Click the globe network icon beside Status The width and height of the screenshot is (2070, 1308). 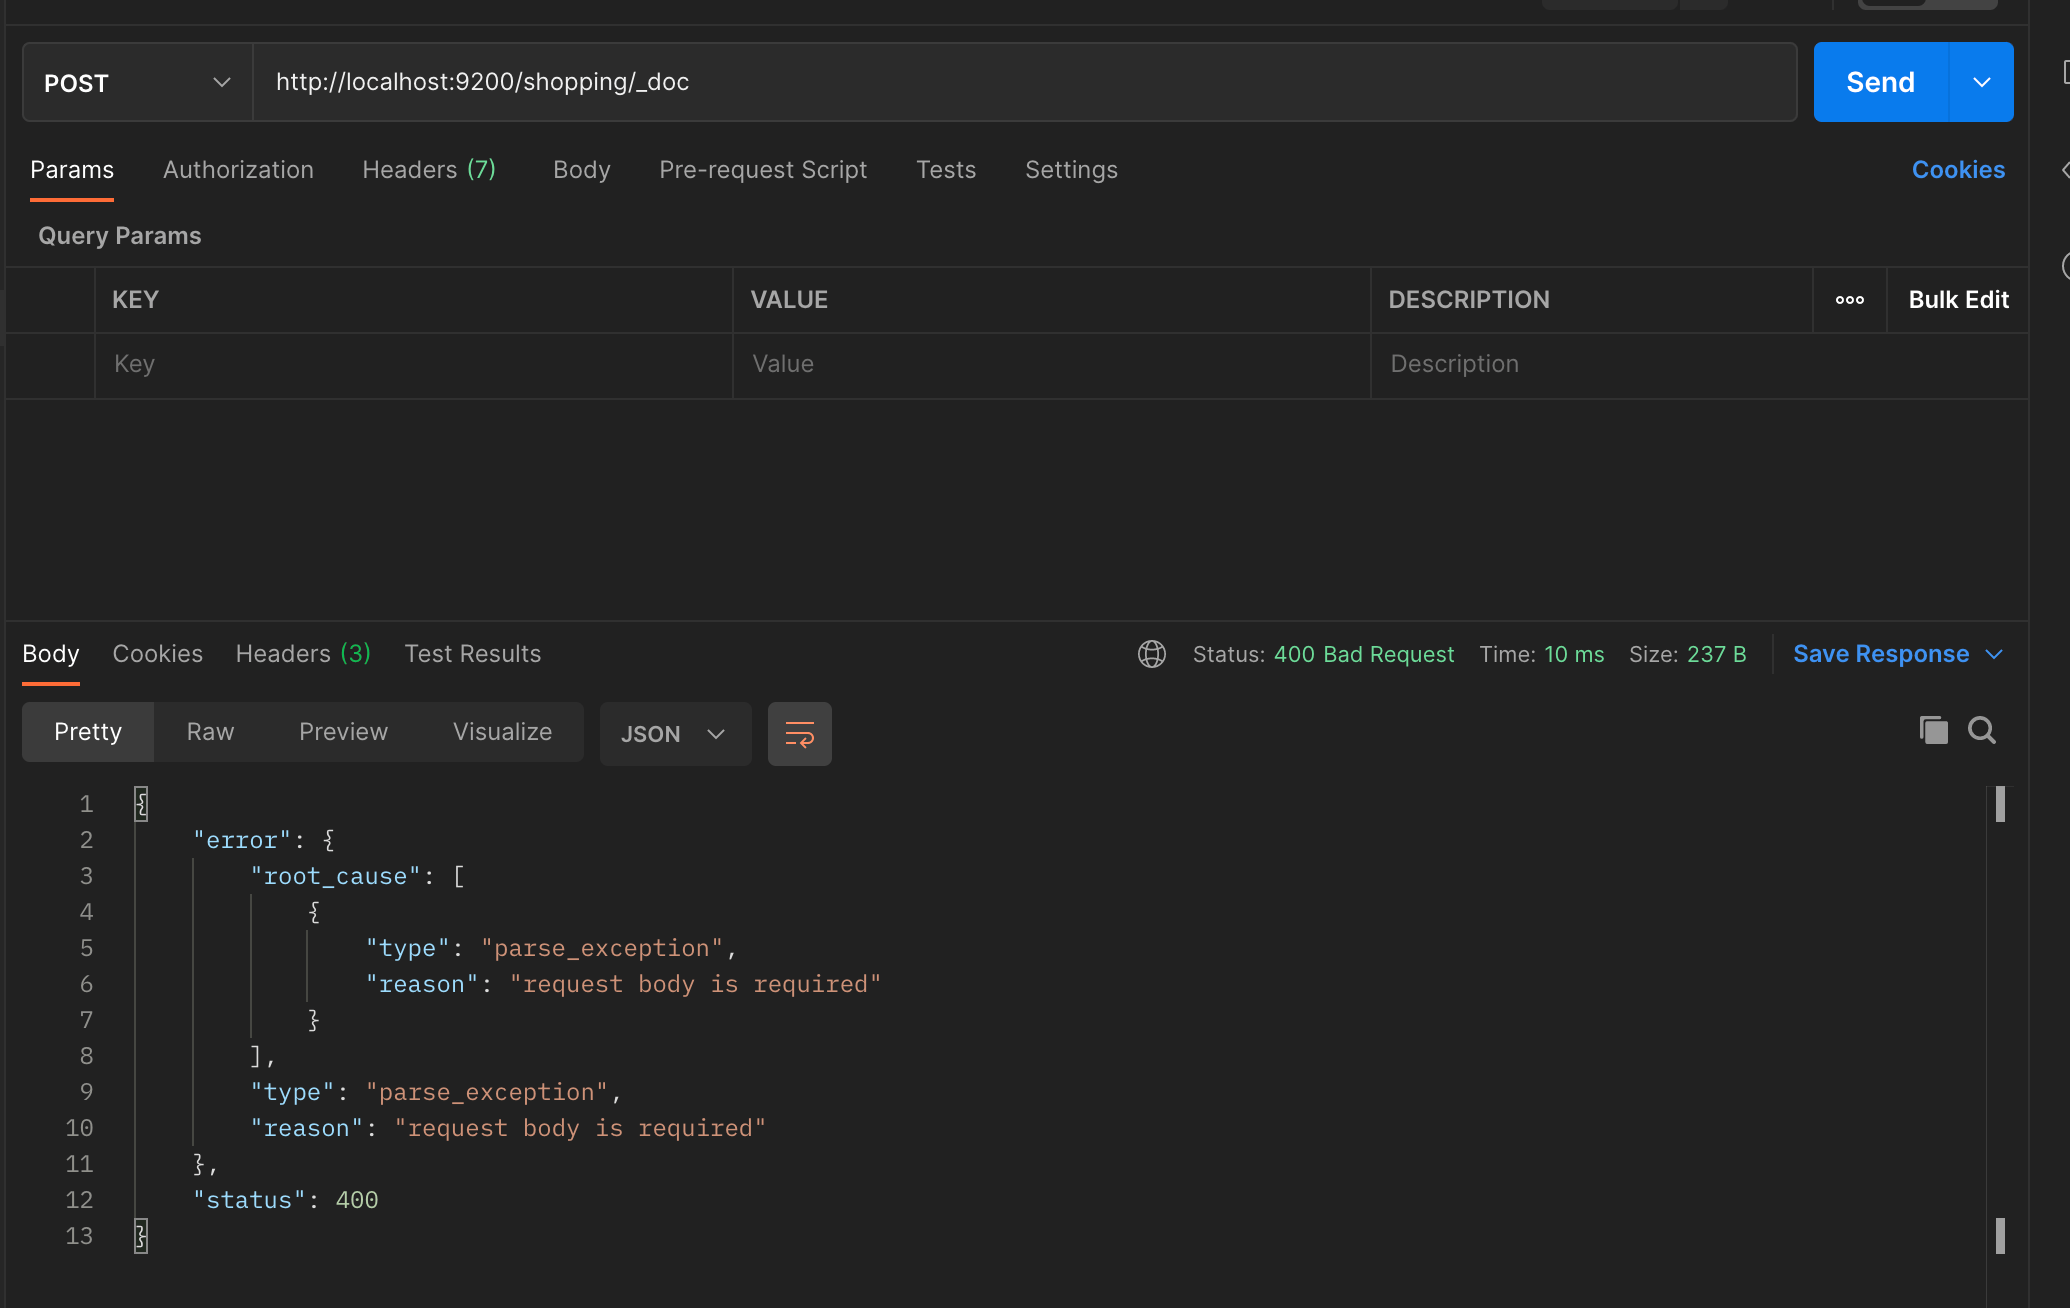coord(1152,654)
